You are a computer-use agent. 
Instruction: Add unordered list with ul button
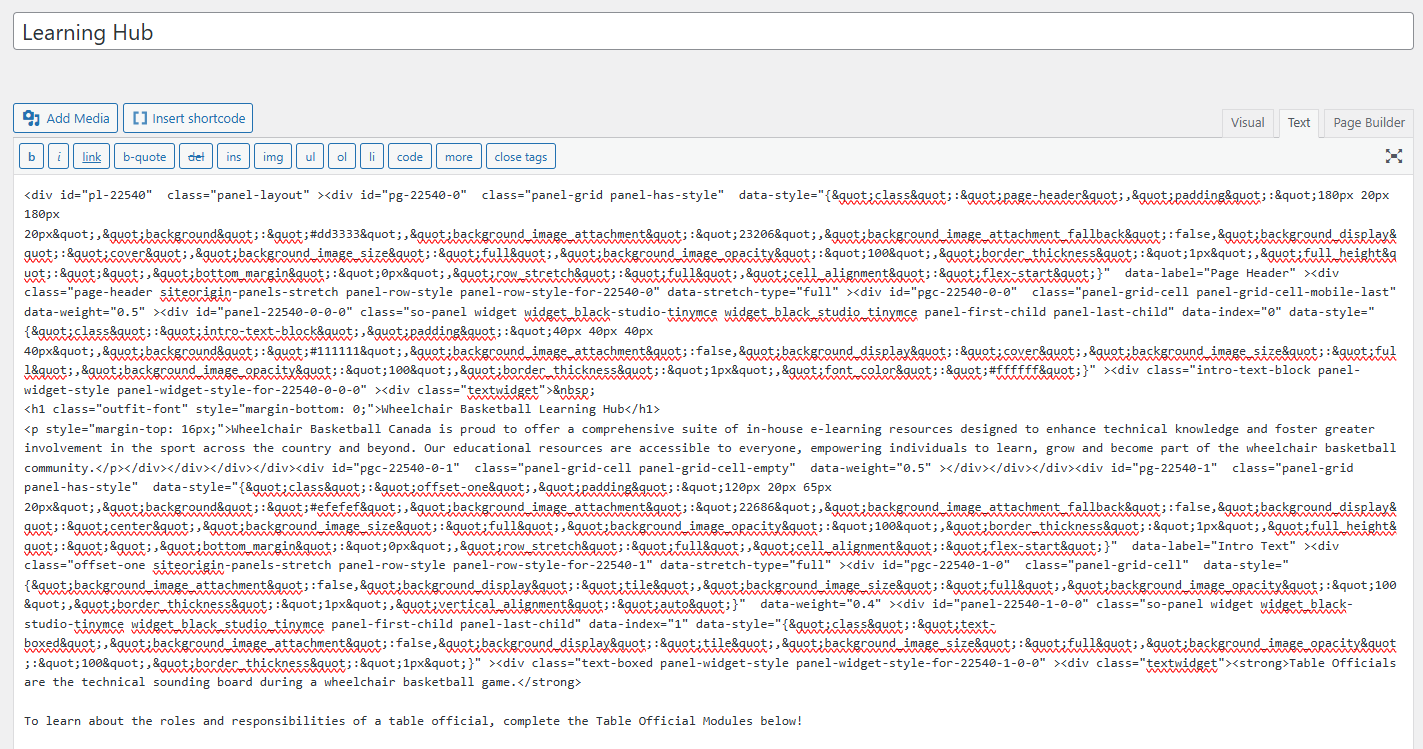tap(310, 157)
